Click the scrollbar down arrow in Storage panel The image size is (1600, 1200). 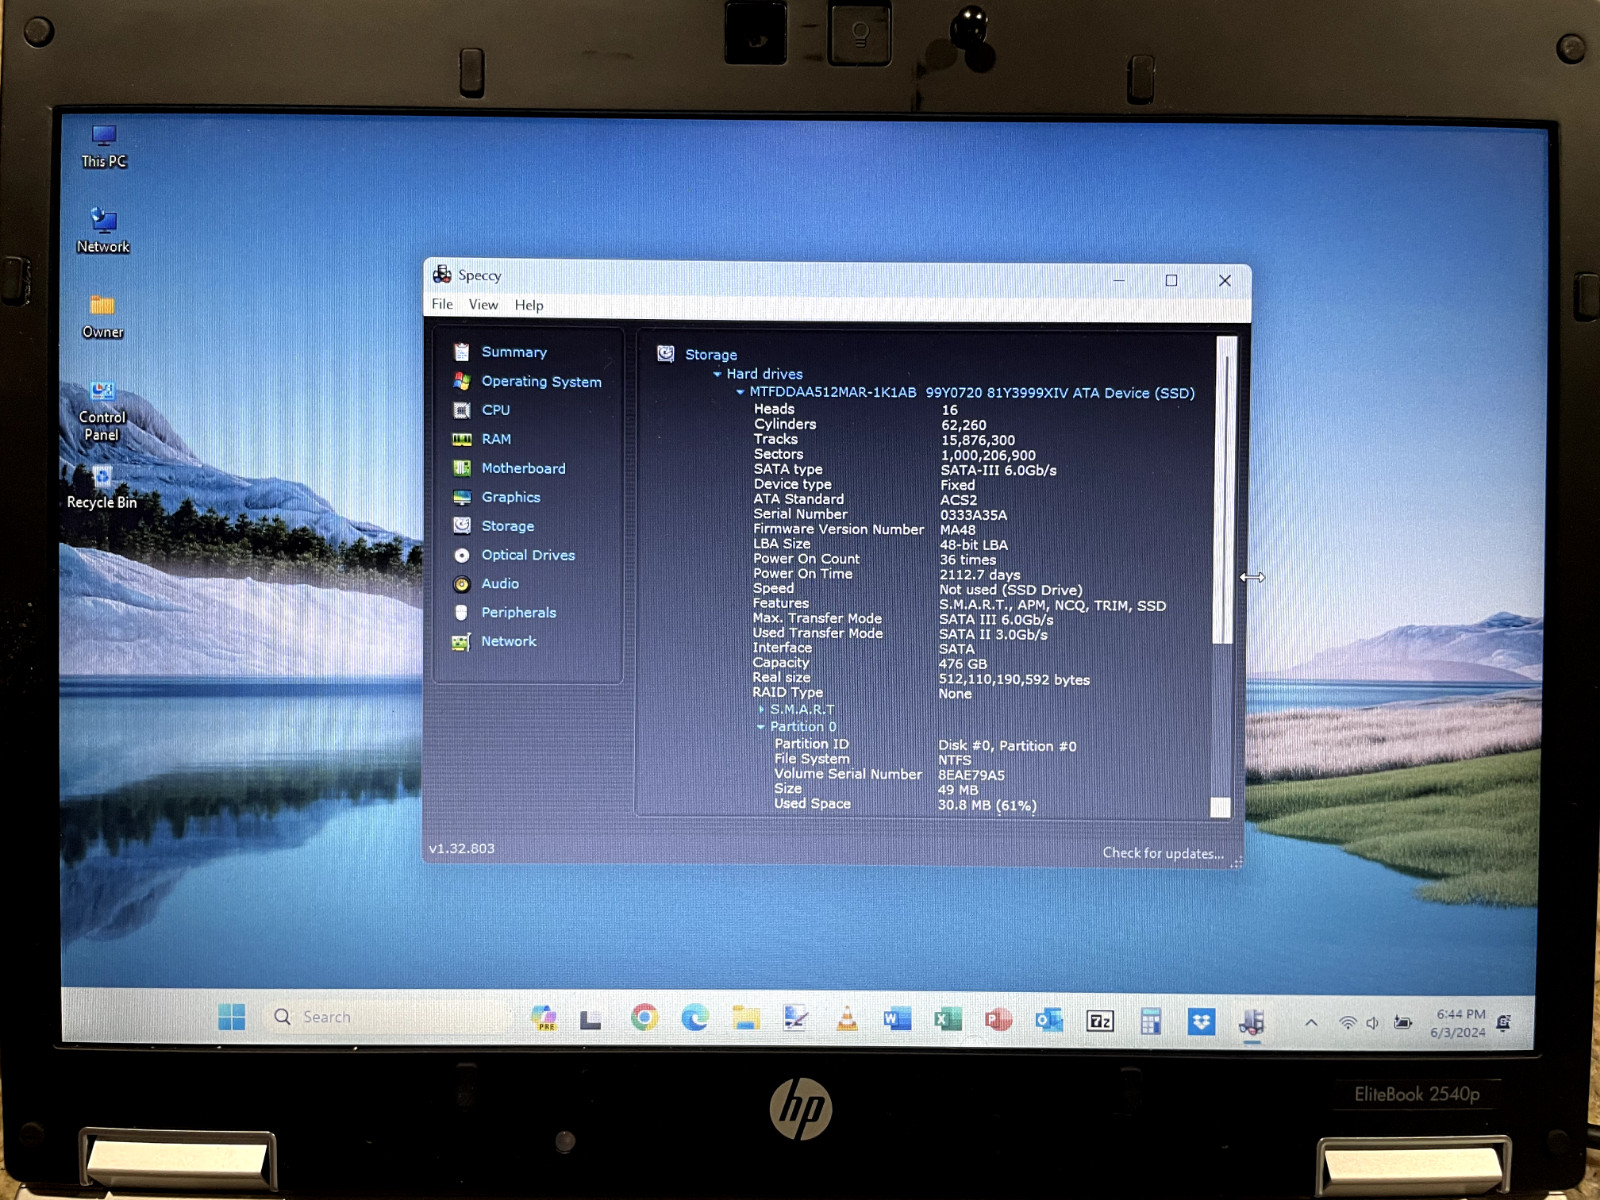1220,808
